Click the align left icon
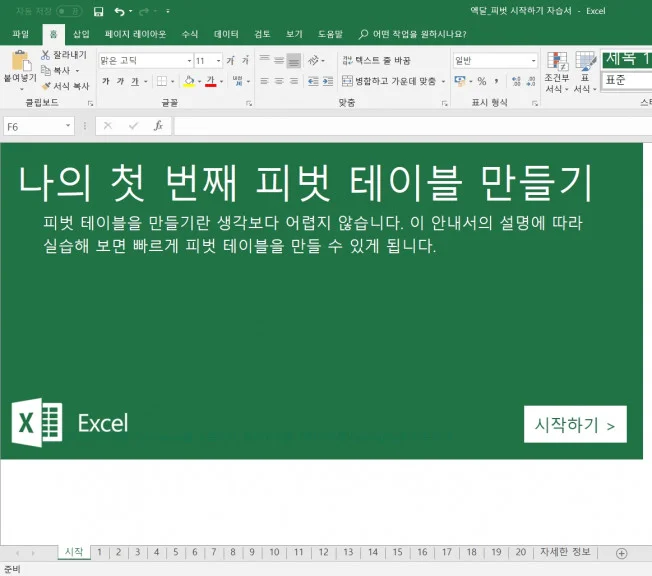This screenshot has height=576, width=652. click(x=264, y=81)
